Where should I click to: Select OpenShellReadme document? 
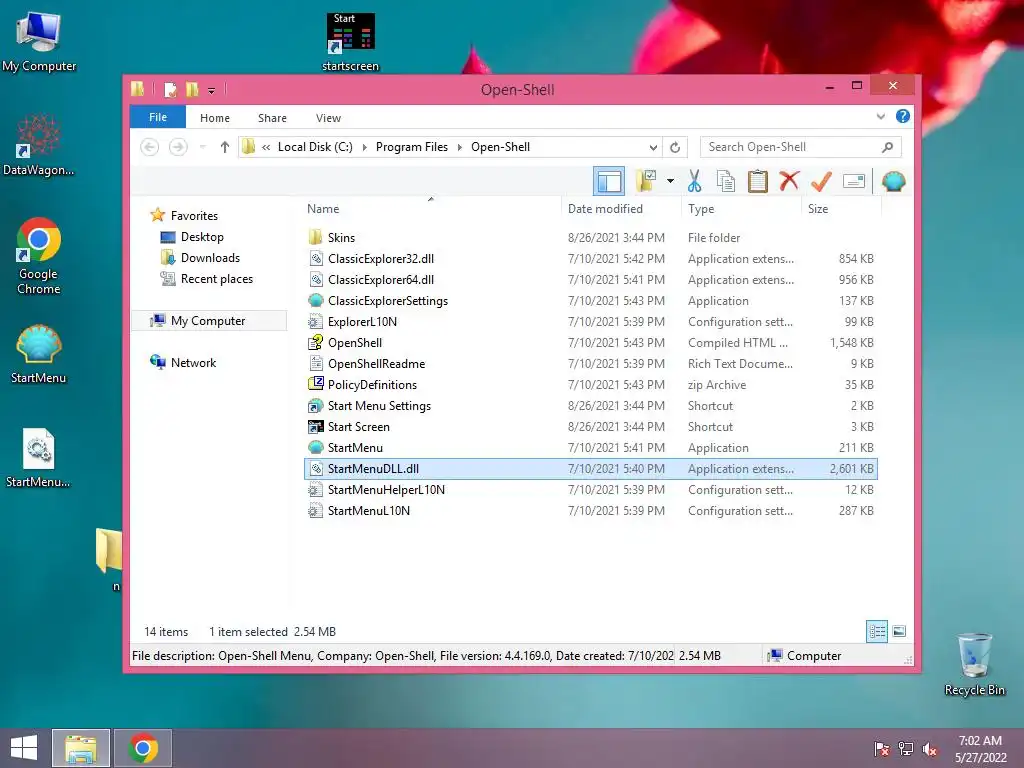pos(590,364)
